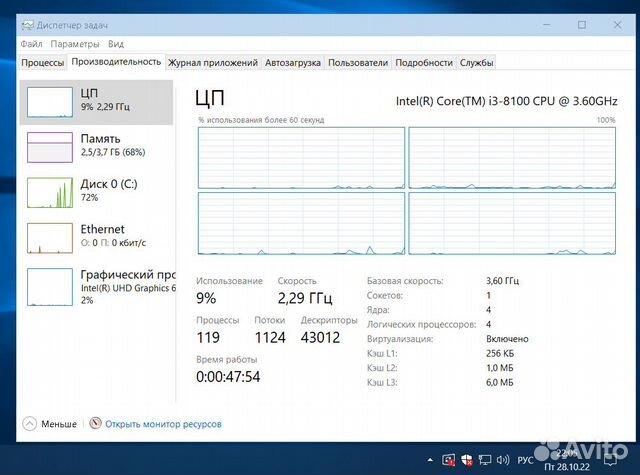This screenshot has width=640, height=475.
Task: Click the Intel(R) Core(TM) i3-8100 CPU name
Action: [507, 101]
